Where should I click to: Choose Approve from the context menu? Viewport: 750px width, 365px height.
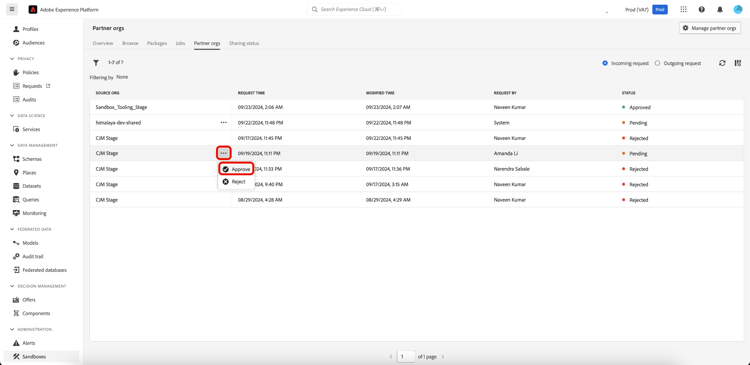(236, 169)
